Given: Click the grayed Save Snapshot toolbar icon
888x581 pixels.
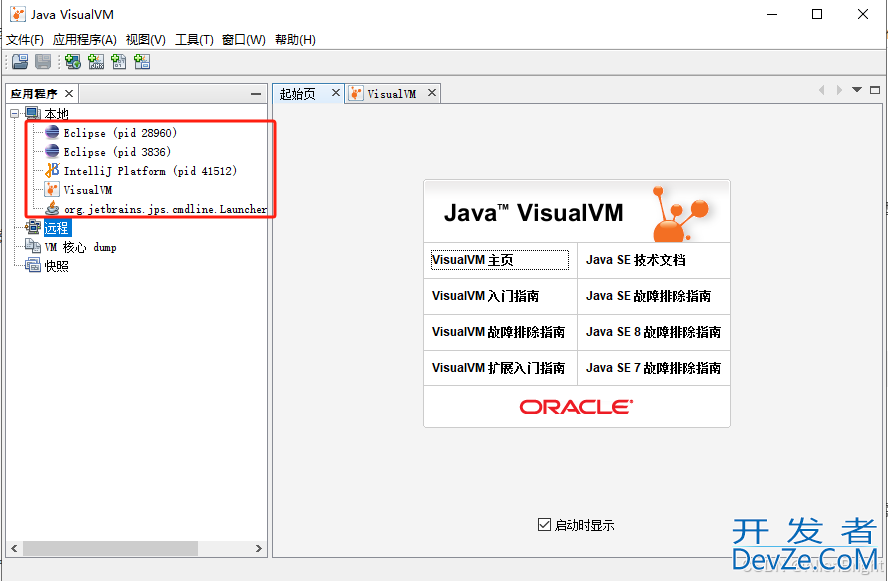Looking at the screenshot, I should click(x=43, y=62).
